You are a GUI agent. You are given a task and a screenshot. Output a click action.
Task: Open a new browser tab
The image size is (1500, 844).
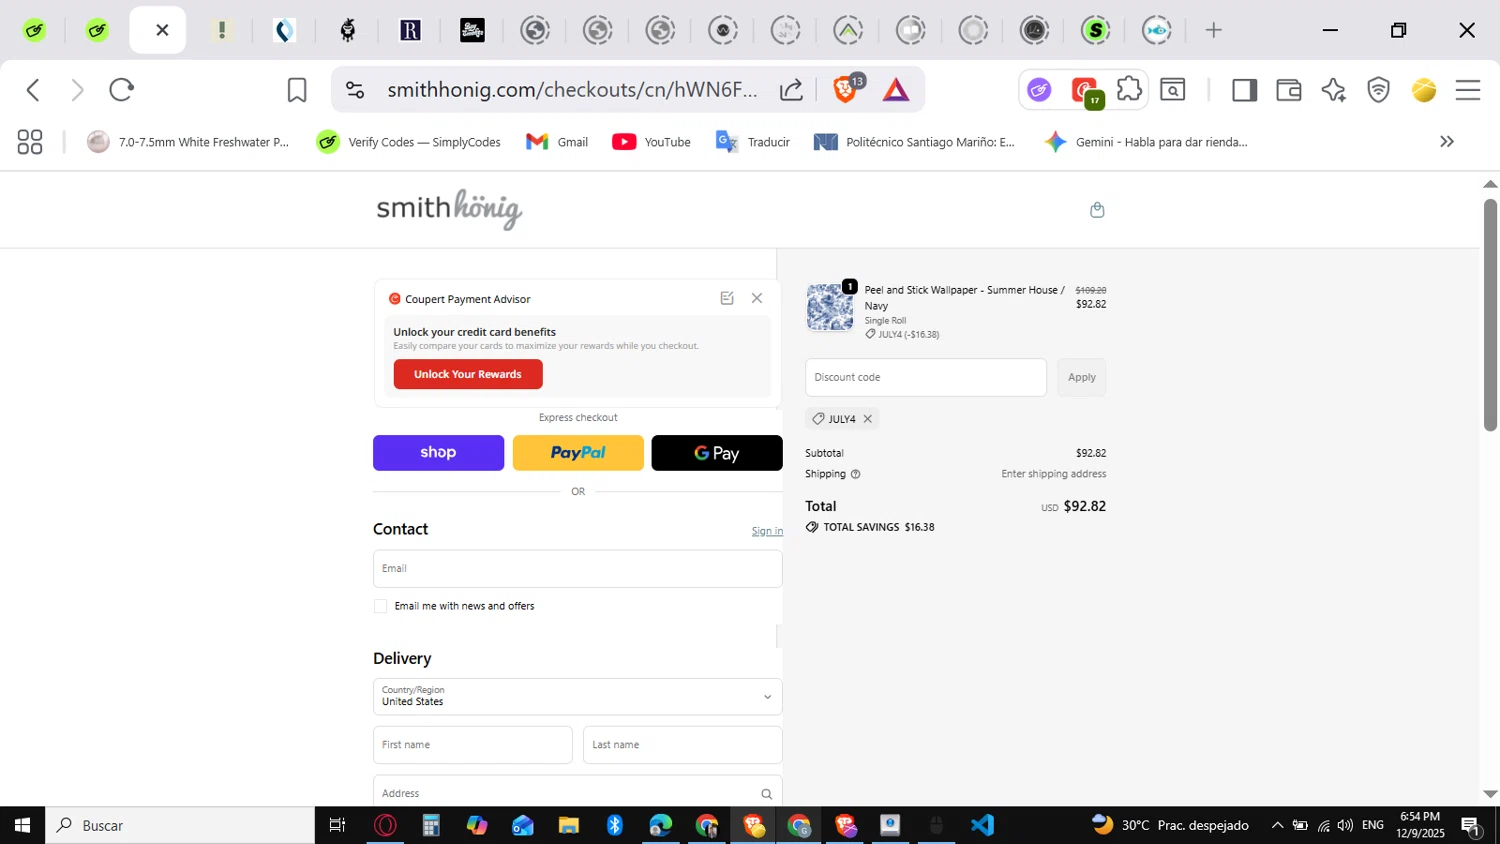[1213, 30]
